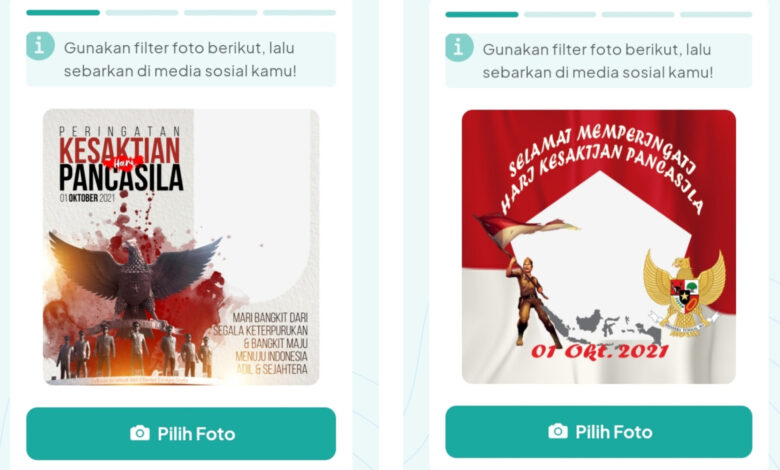The width and height of the screenshot is (780, 470).
Task: Open the Kesaktian Pancasila eagle statue frame
Action: (181, 247)
